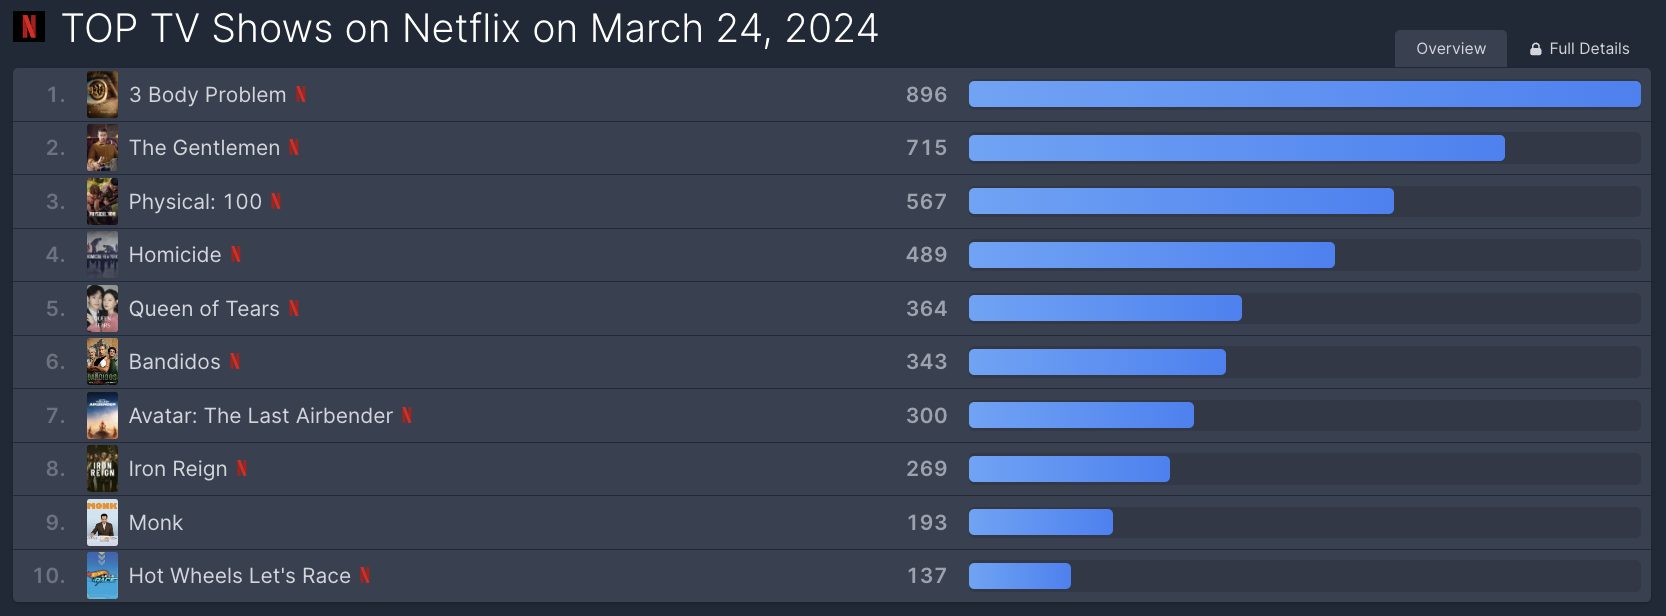Click the Hot Wheels Let's Race poster thumbnail

coord(102,576)
